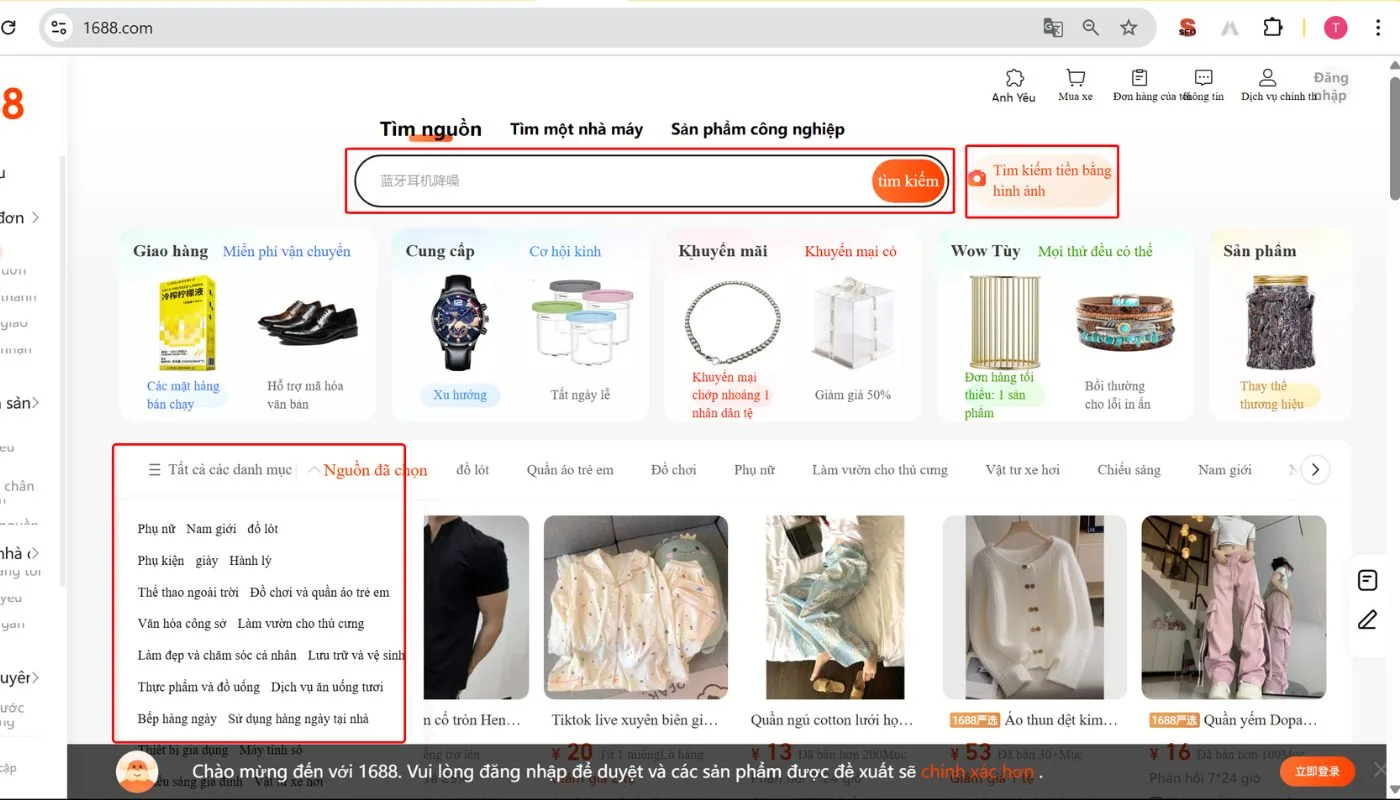The width and height of the screenshot is (1400, 800).
Task: Choose Hành lý in category dropdown
Action: click(x=250, y=561)
